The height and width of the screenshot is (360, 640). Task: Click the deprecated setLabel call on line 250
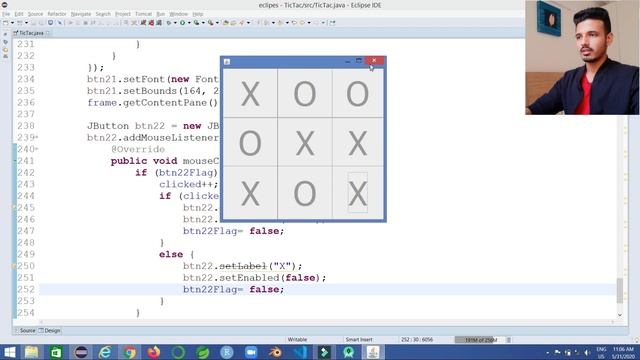pyautogui.click(x=243, y=266)
